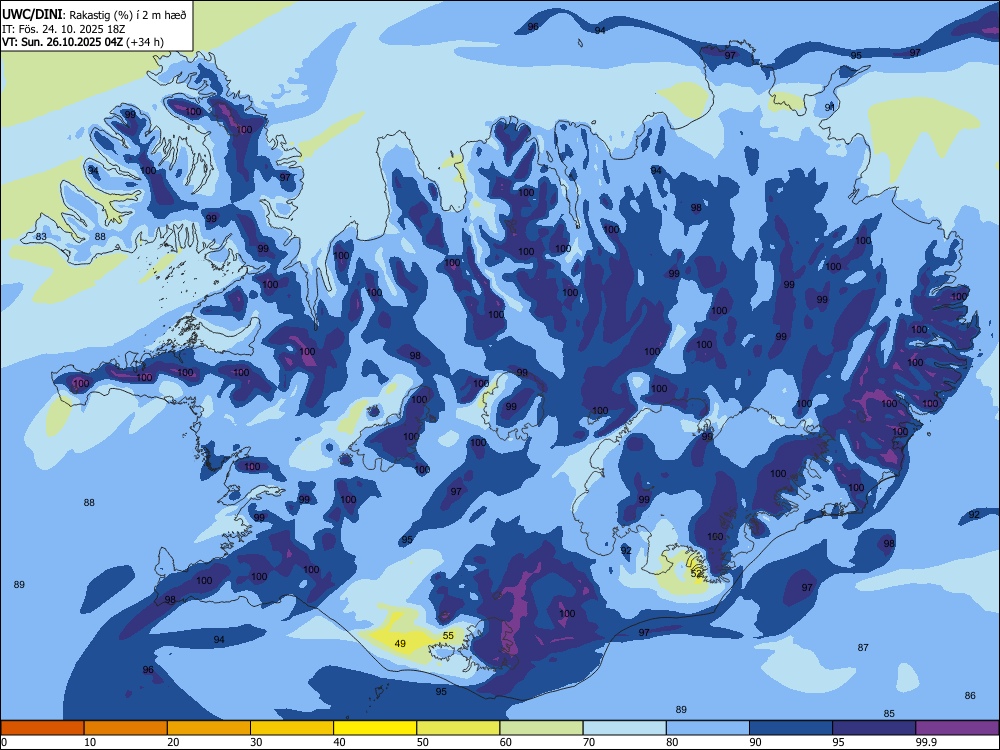Click the humidity value 49 on the map
This screenshot has width=1000, height=750.
[400, 643]
